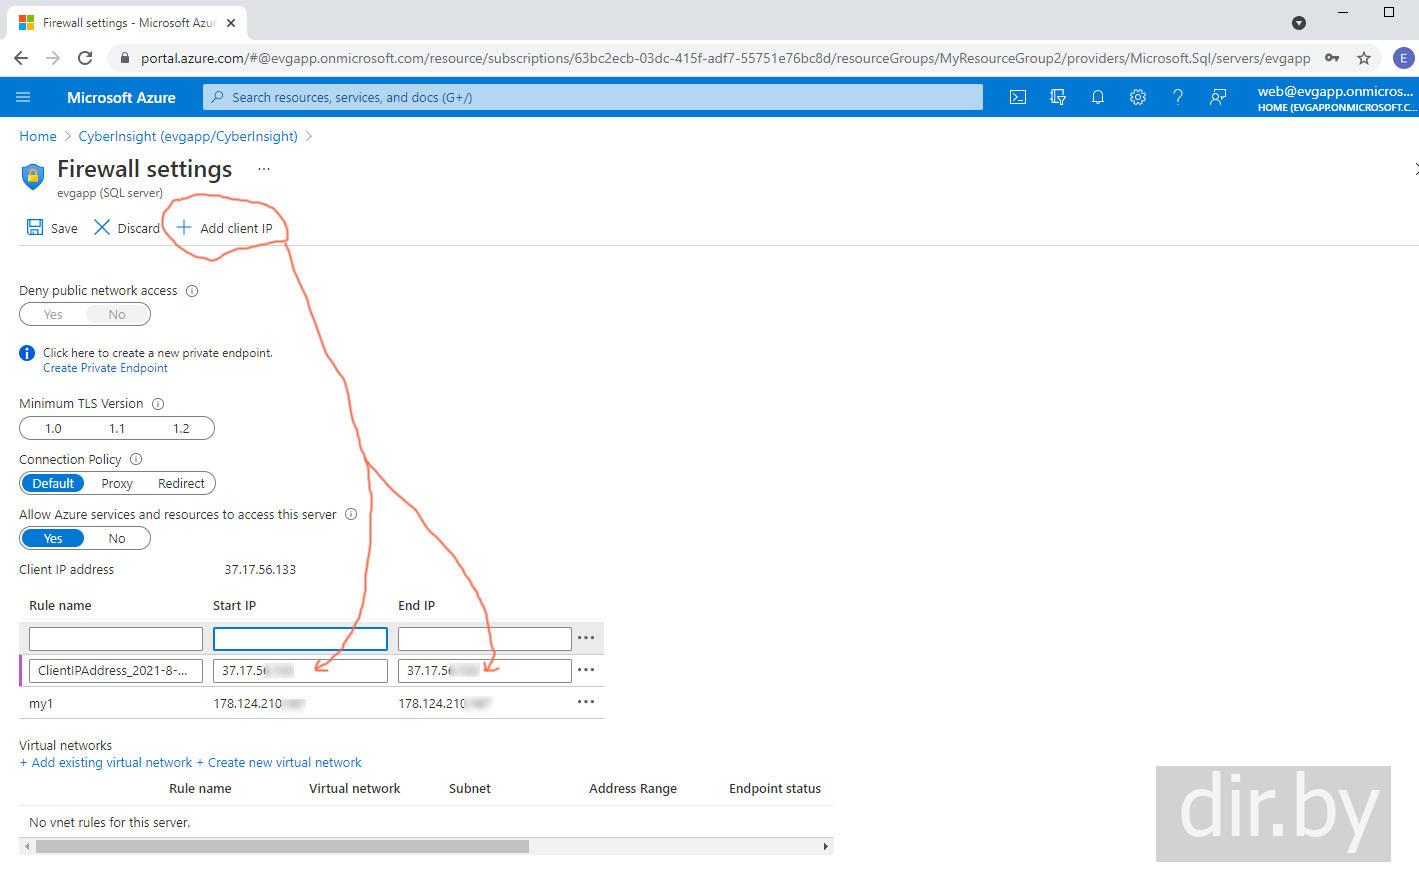Open the Help question mark icon
Image resolution: width=1419 pixels, height=879 pixels.
coord(1177,97)
